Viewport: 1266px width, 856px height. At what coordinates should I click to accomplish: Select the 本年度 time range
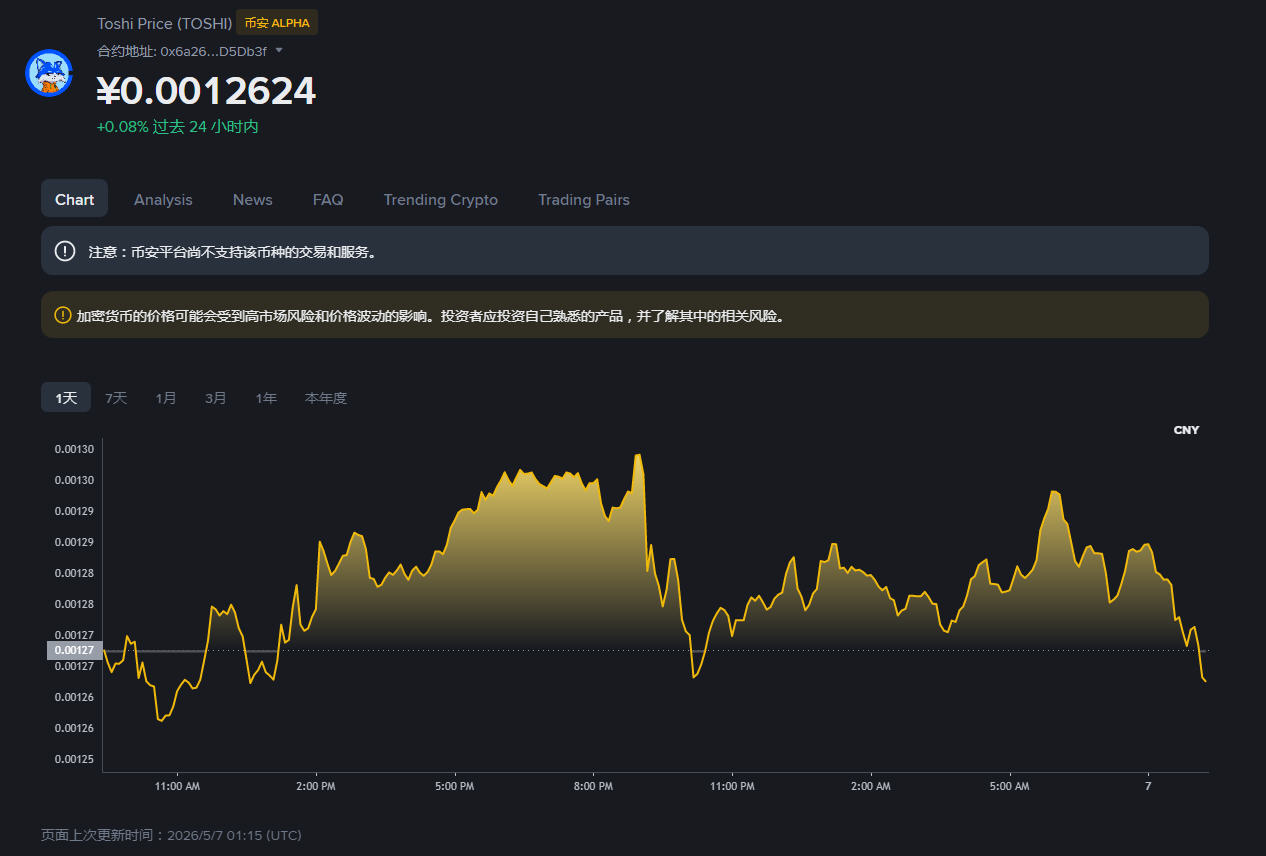(x=326, y=398)
